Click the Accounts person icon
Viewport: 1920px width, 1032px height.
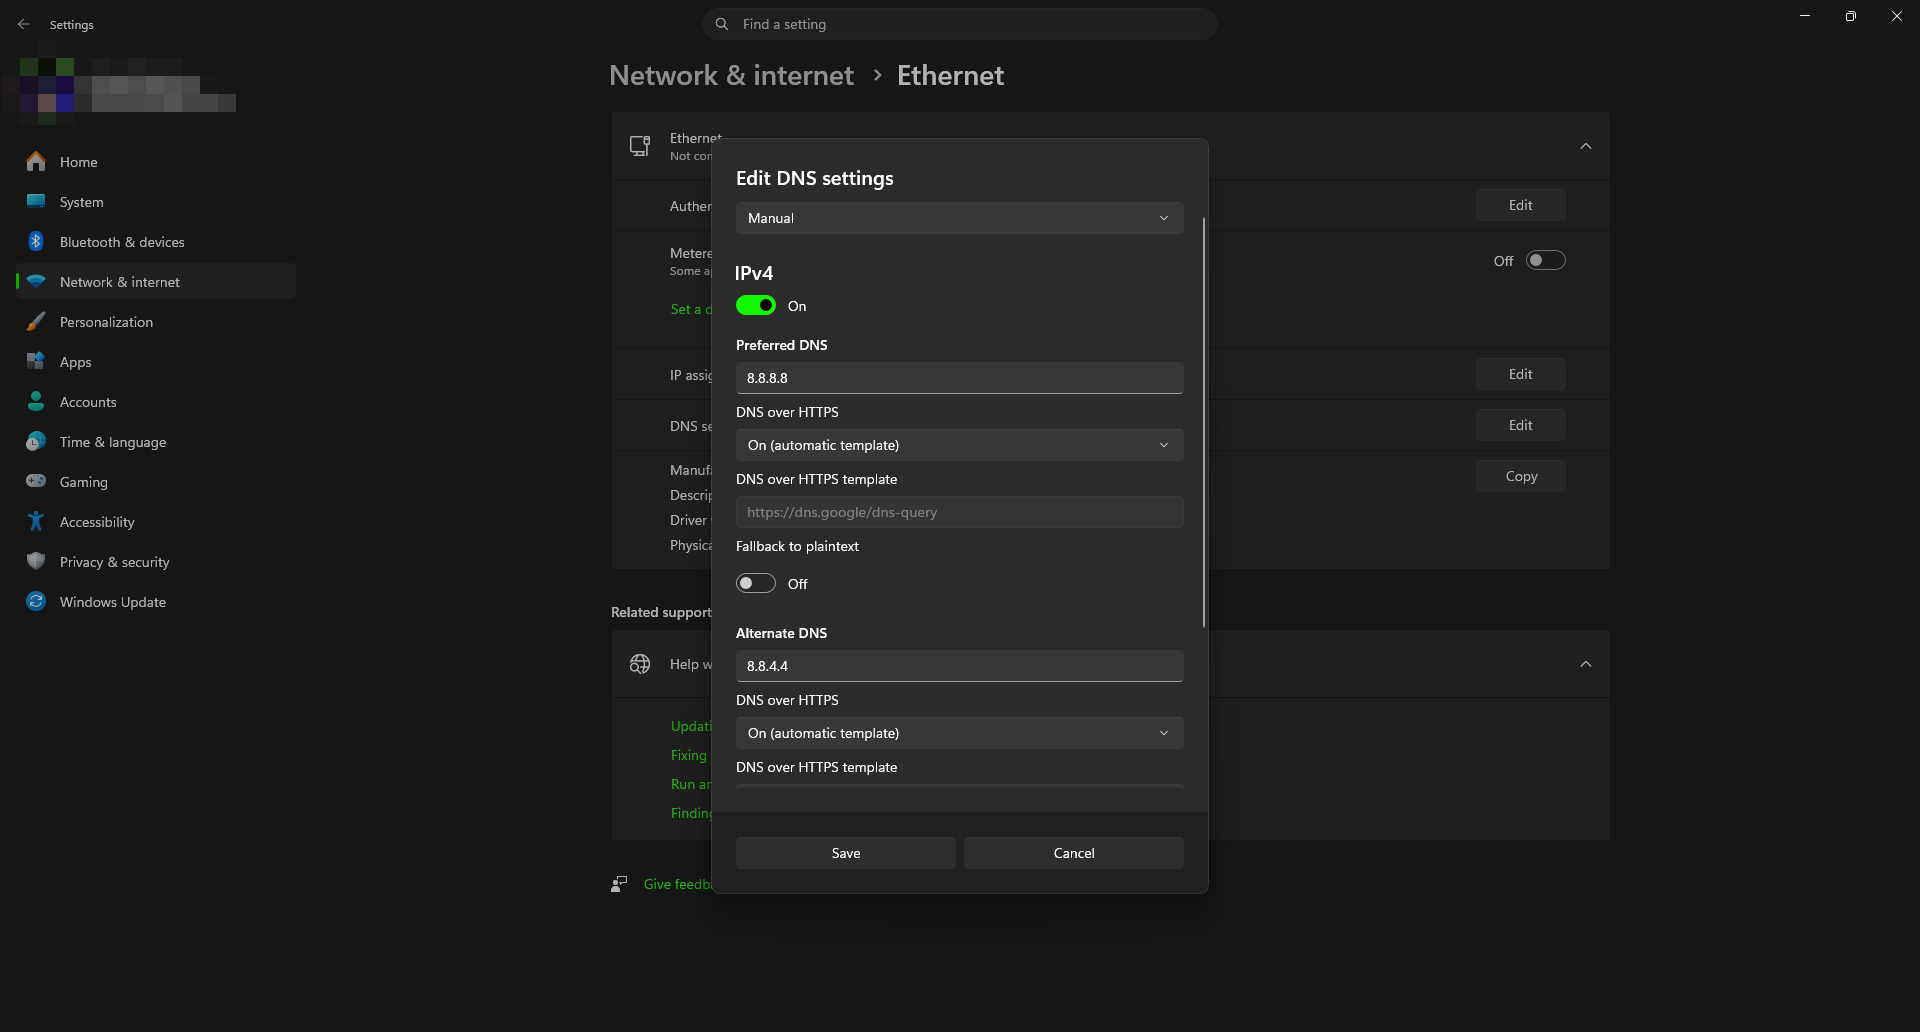click(x=36, y=401)
